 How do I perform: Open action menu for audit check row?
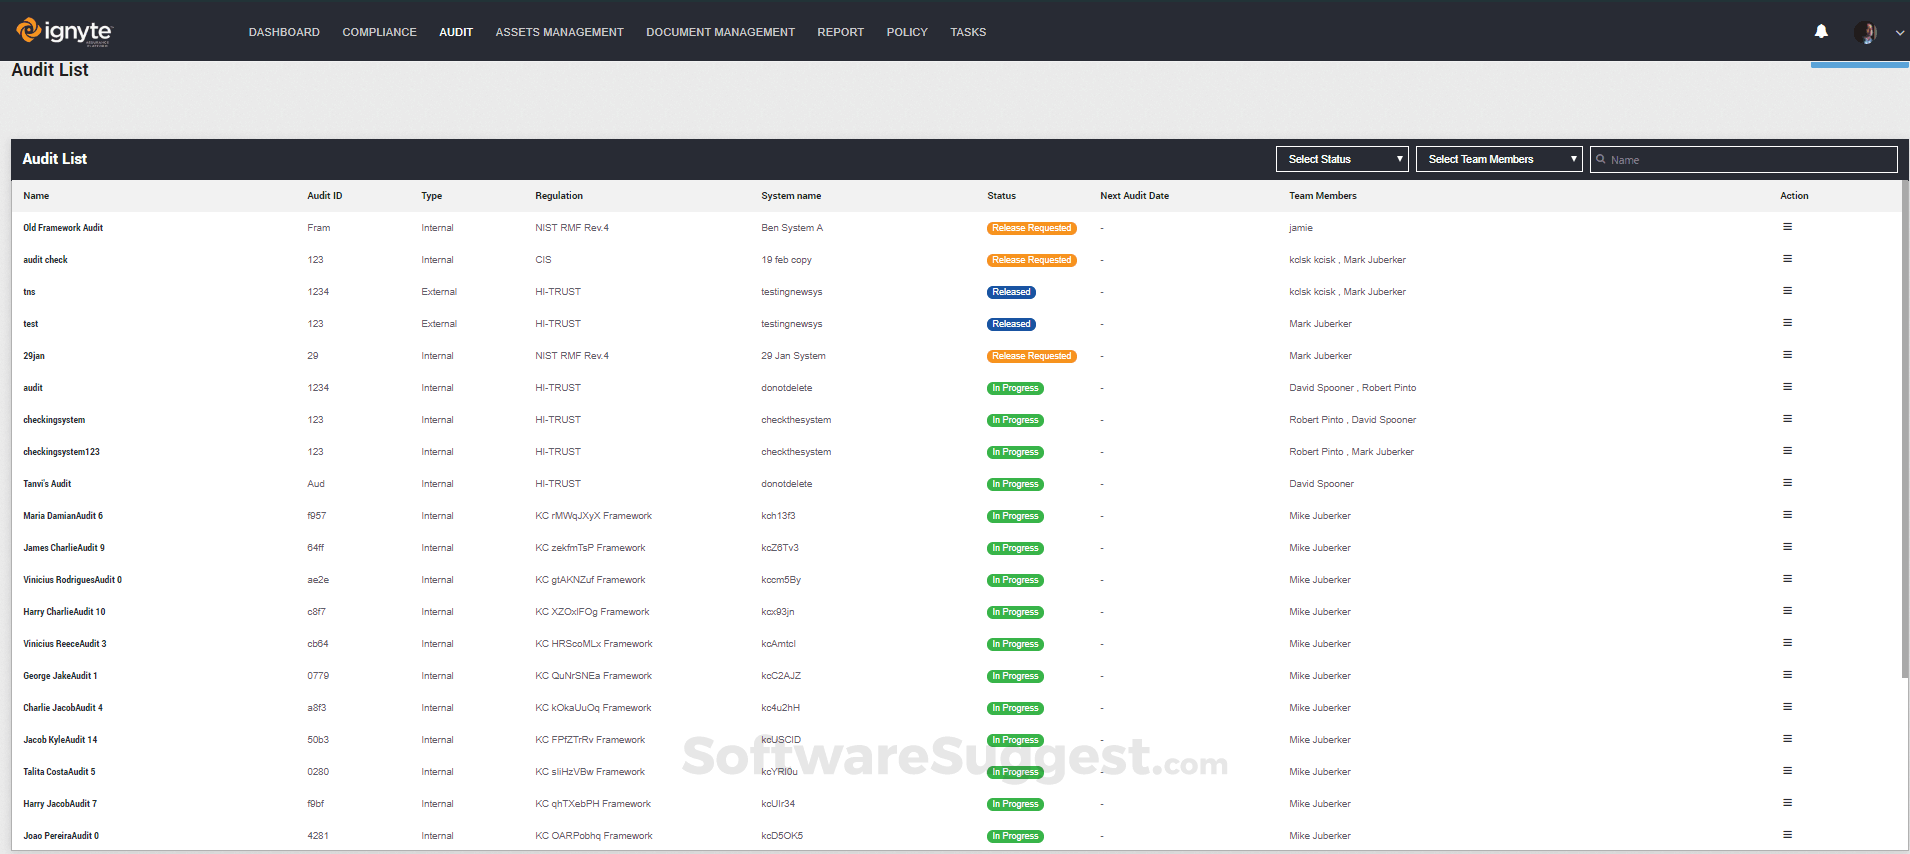[x=1787, y=259]
